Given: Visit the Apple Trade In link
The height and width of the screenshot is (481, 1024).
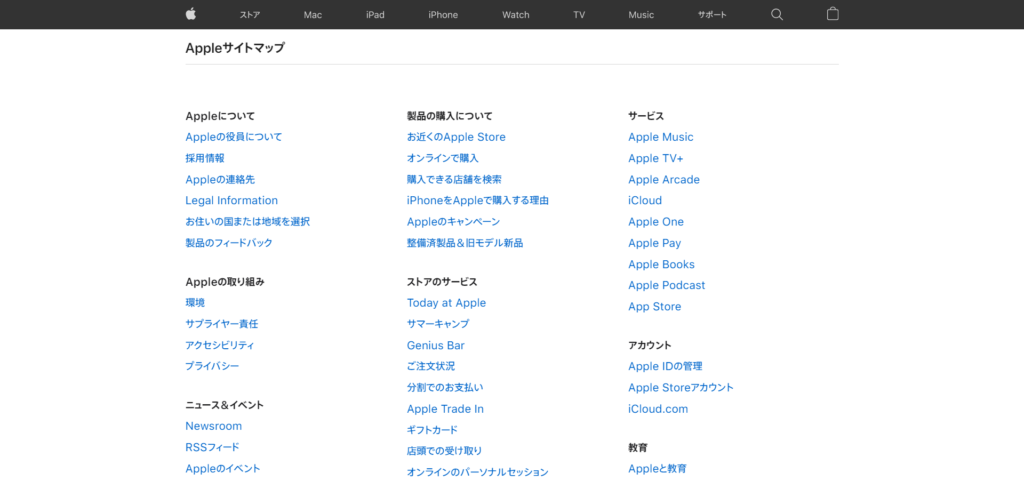Looking at the screenshot, I should (445, 409).
